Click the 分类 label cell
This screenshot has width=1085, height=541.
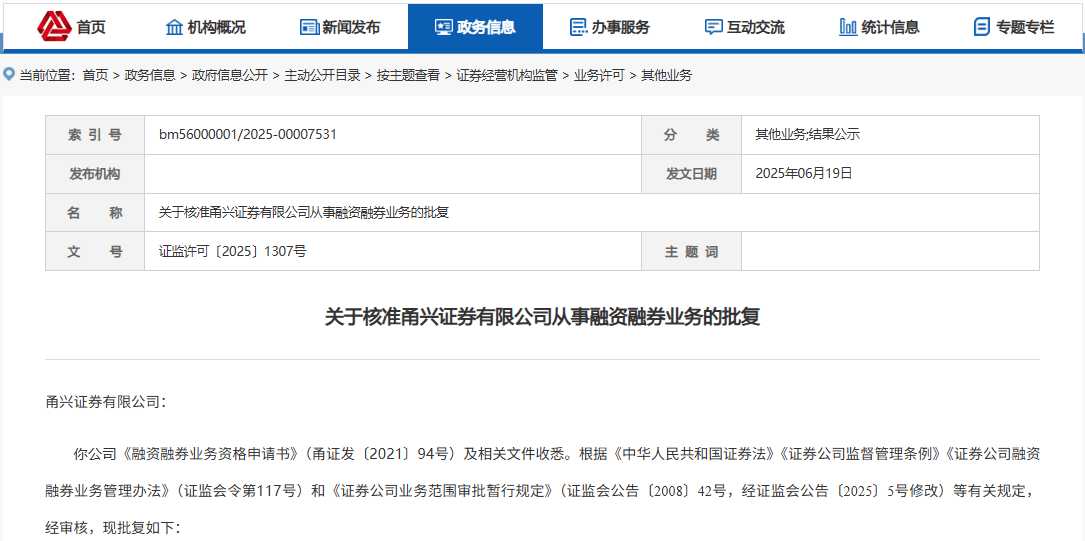click(x=691, y=135)
